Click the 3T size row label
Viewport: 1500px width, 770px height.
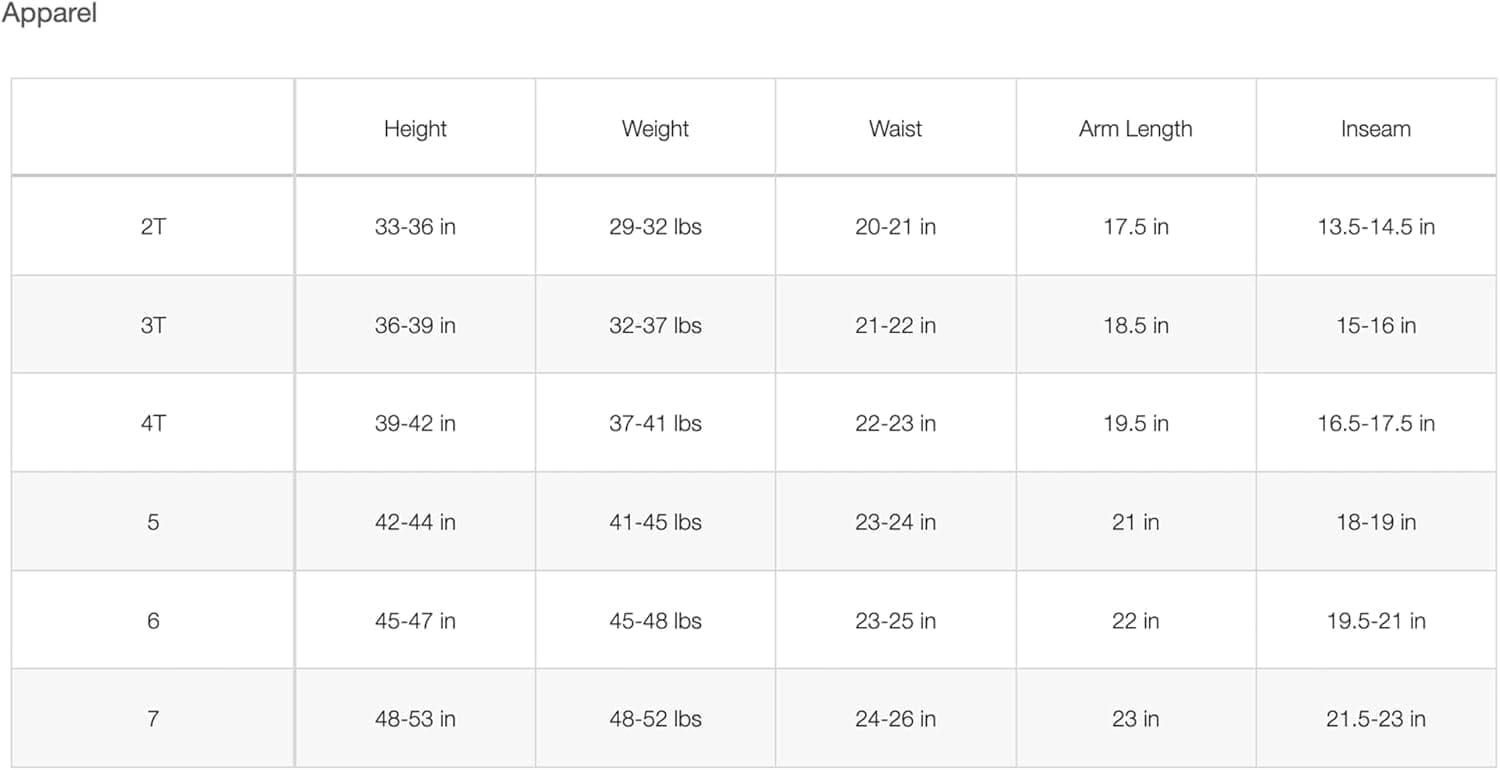[153, 325]
